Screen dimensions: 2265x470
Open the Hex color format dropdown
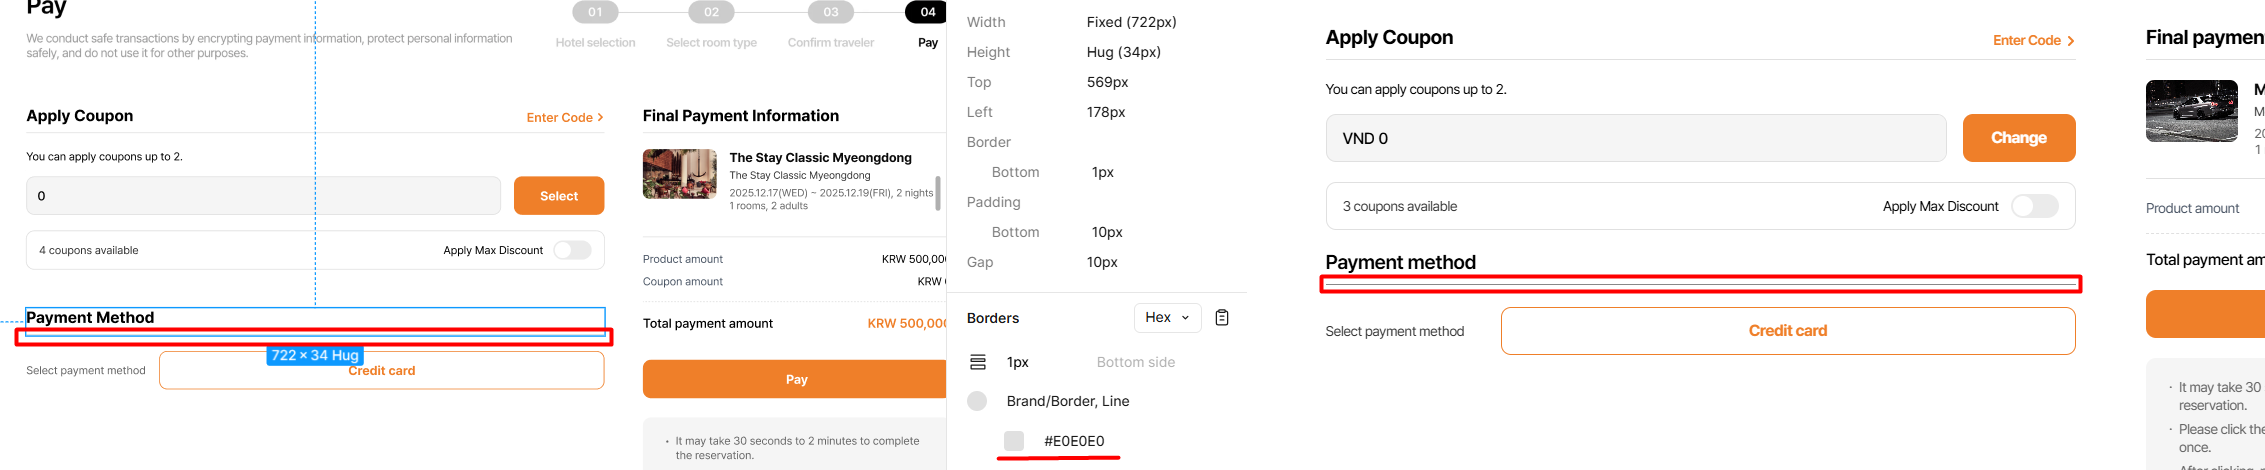[1167, 318]
